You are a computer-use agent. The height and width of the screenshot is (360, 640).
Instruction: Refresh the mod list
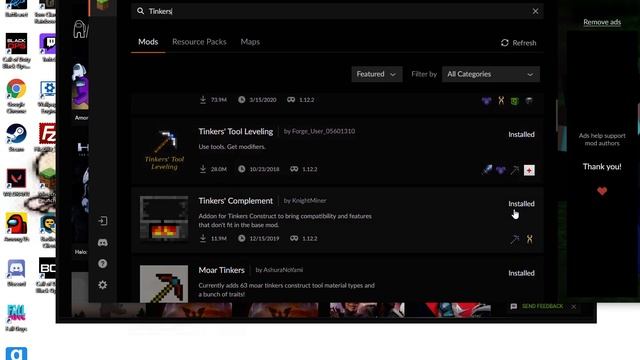click(x=518, y=43)
